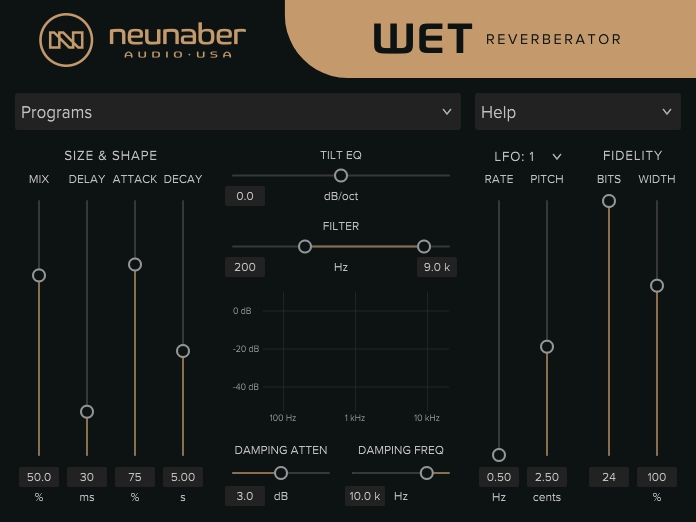Click the damping atten value 3.0
696x522 pixels.
tap(245, 496)
